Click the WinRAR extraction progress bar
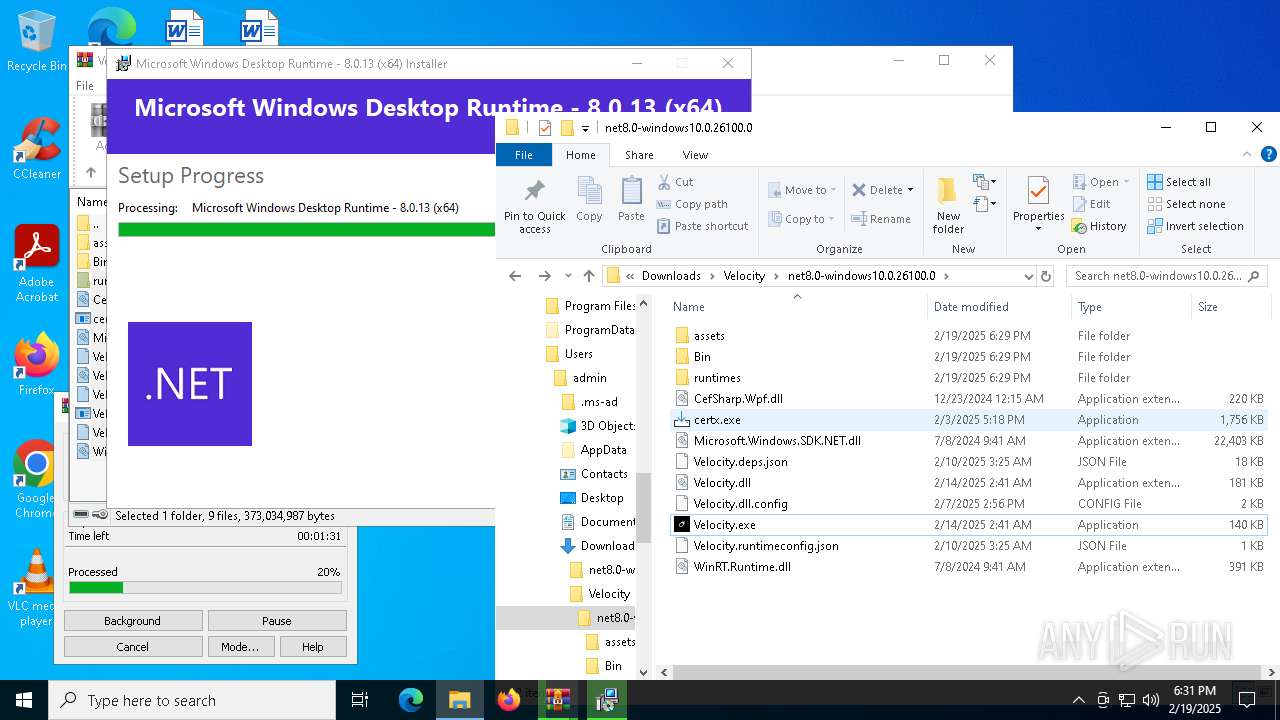The height and width of the screenshot is (720, 1280). (x=205, y=588)
